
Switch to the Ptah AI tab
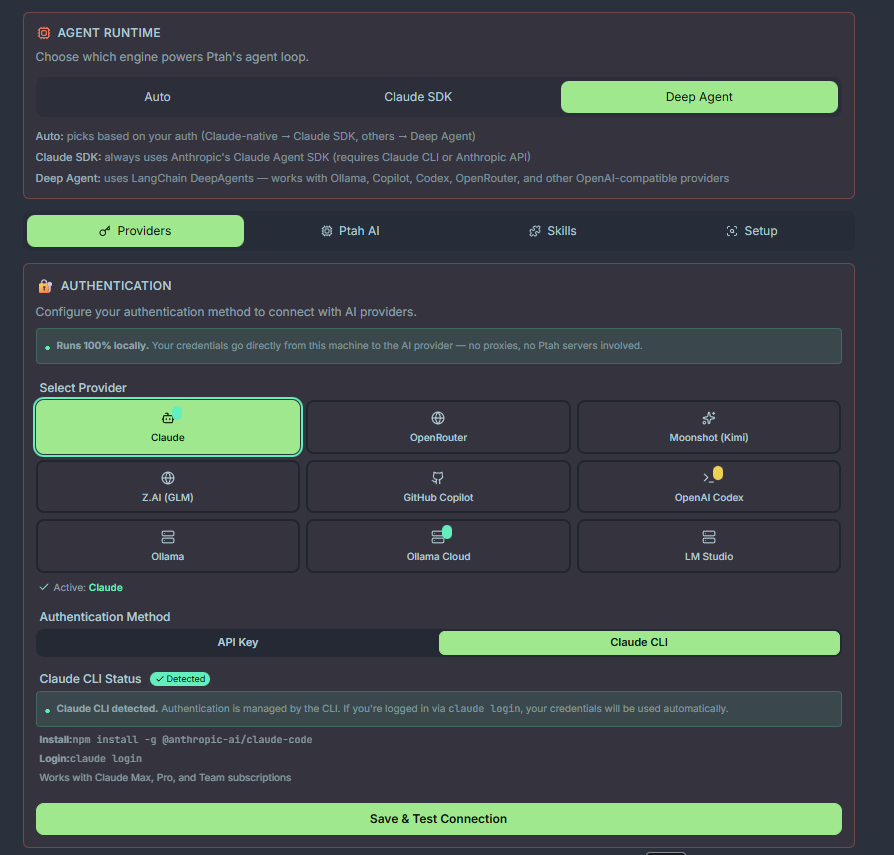[350, 231]
